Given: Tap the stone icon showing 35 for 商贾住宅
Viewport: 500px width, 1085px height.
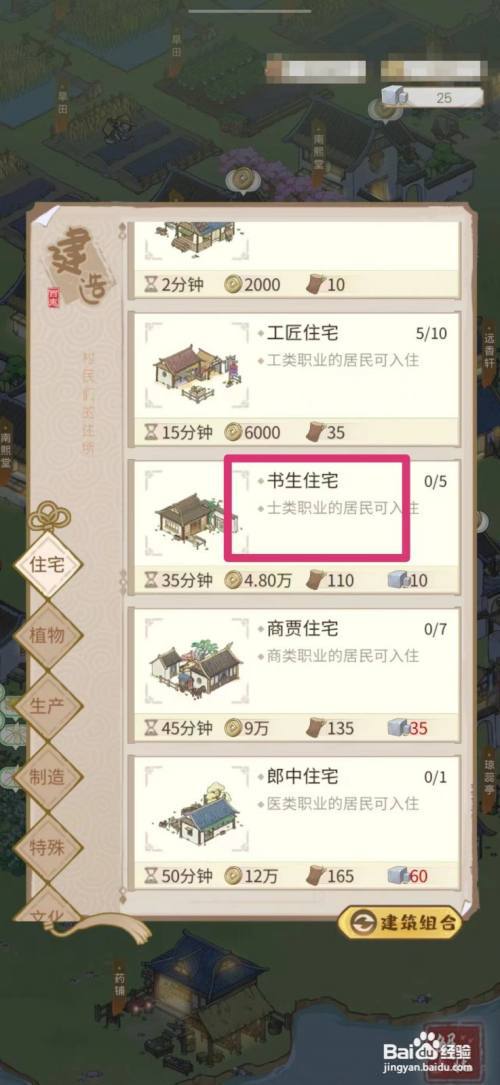Looking at the screenshot, I should coord(398,728).
